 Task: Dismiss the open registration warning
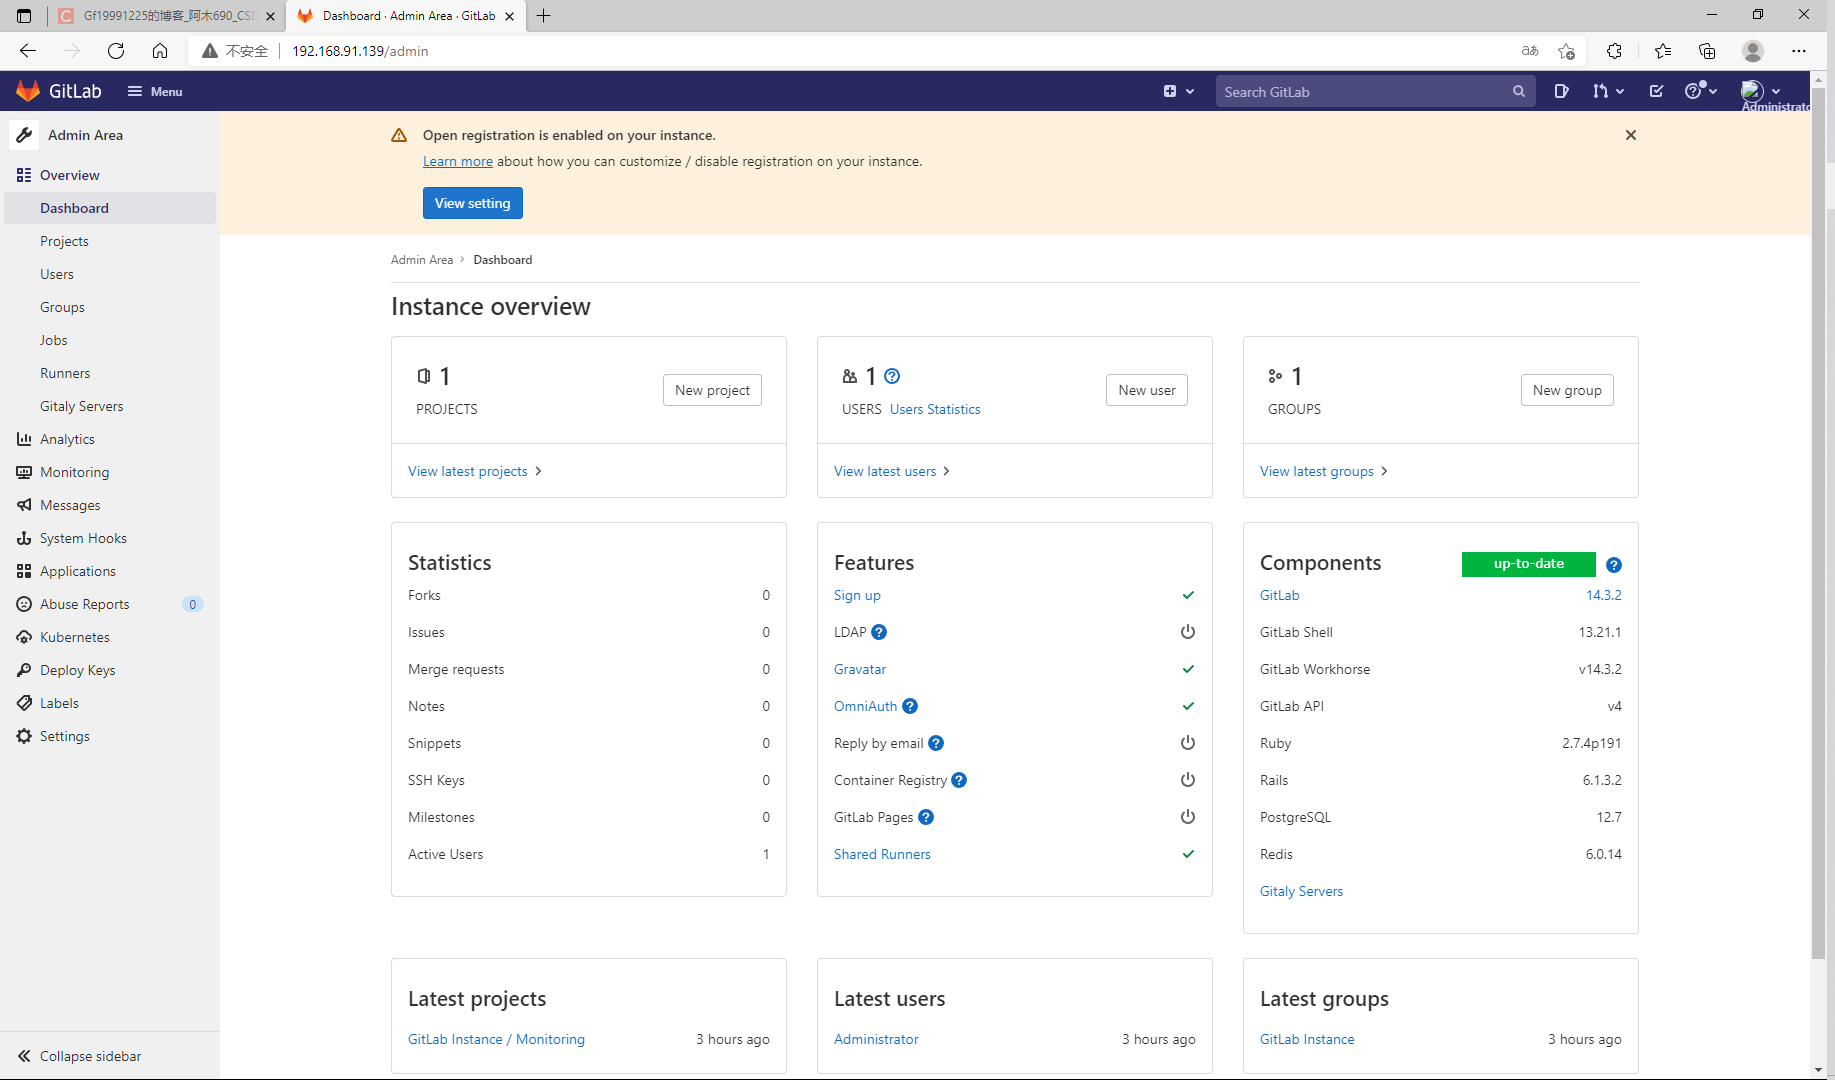tap(1631, 135)
